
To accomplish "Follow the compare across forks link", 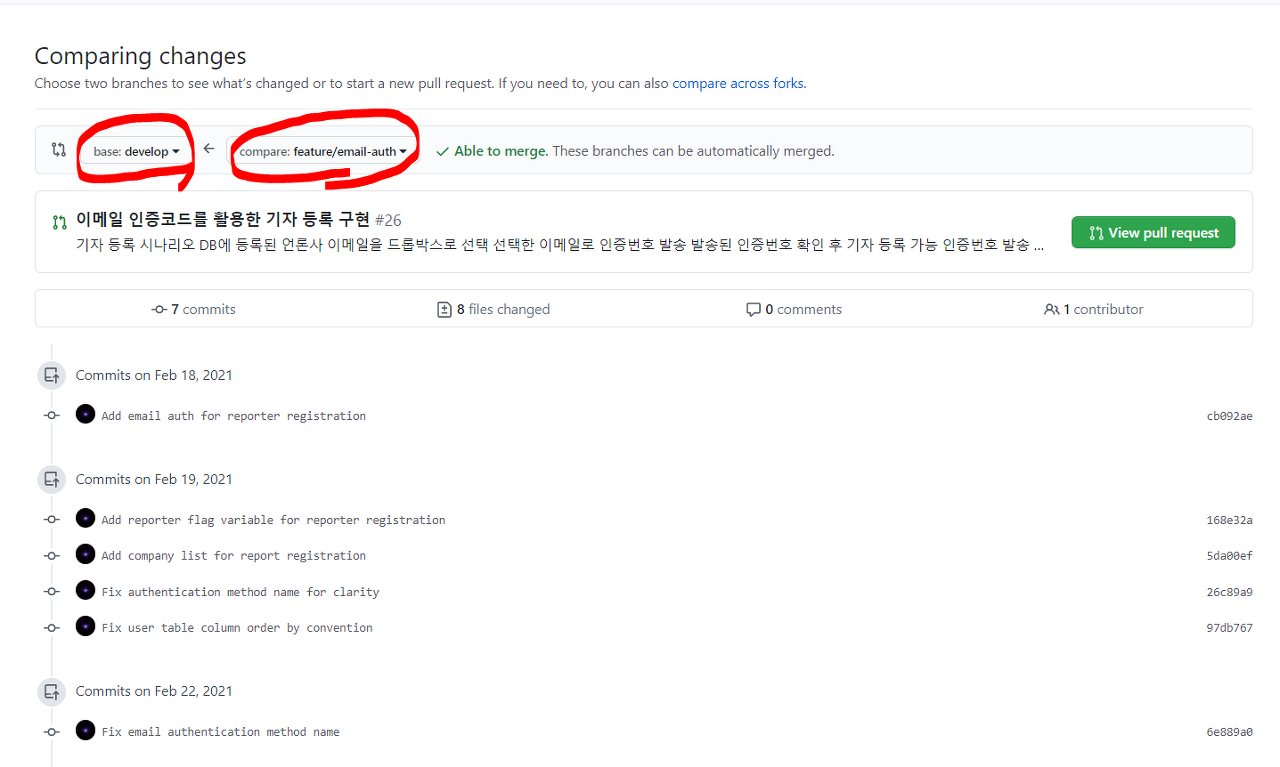I will tap(738, 83).
